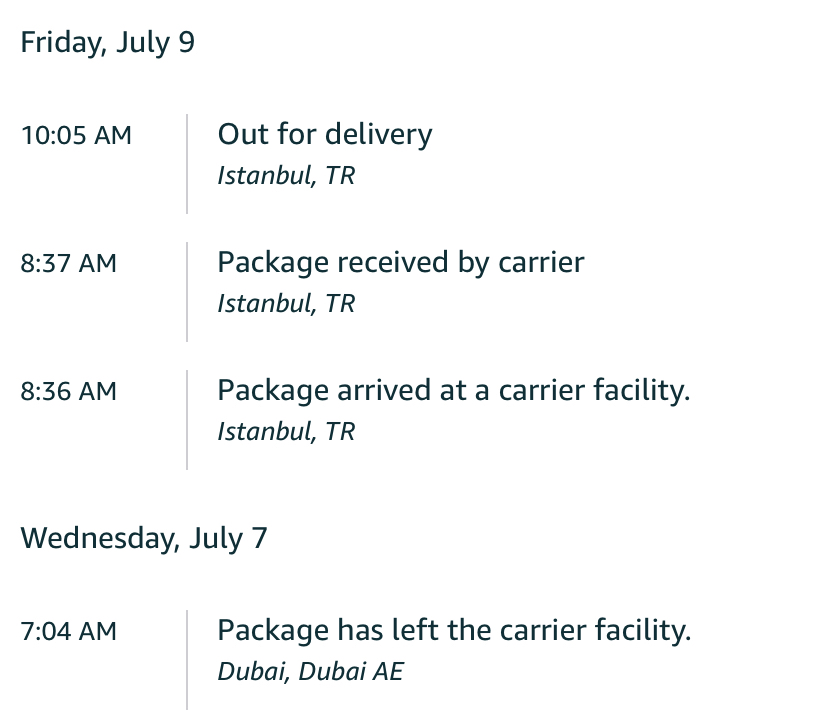The image size is (828, 714).
Task: Click the 10:05 AM timestamp
Action: [x=76, y=135]
